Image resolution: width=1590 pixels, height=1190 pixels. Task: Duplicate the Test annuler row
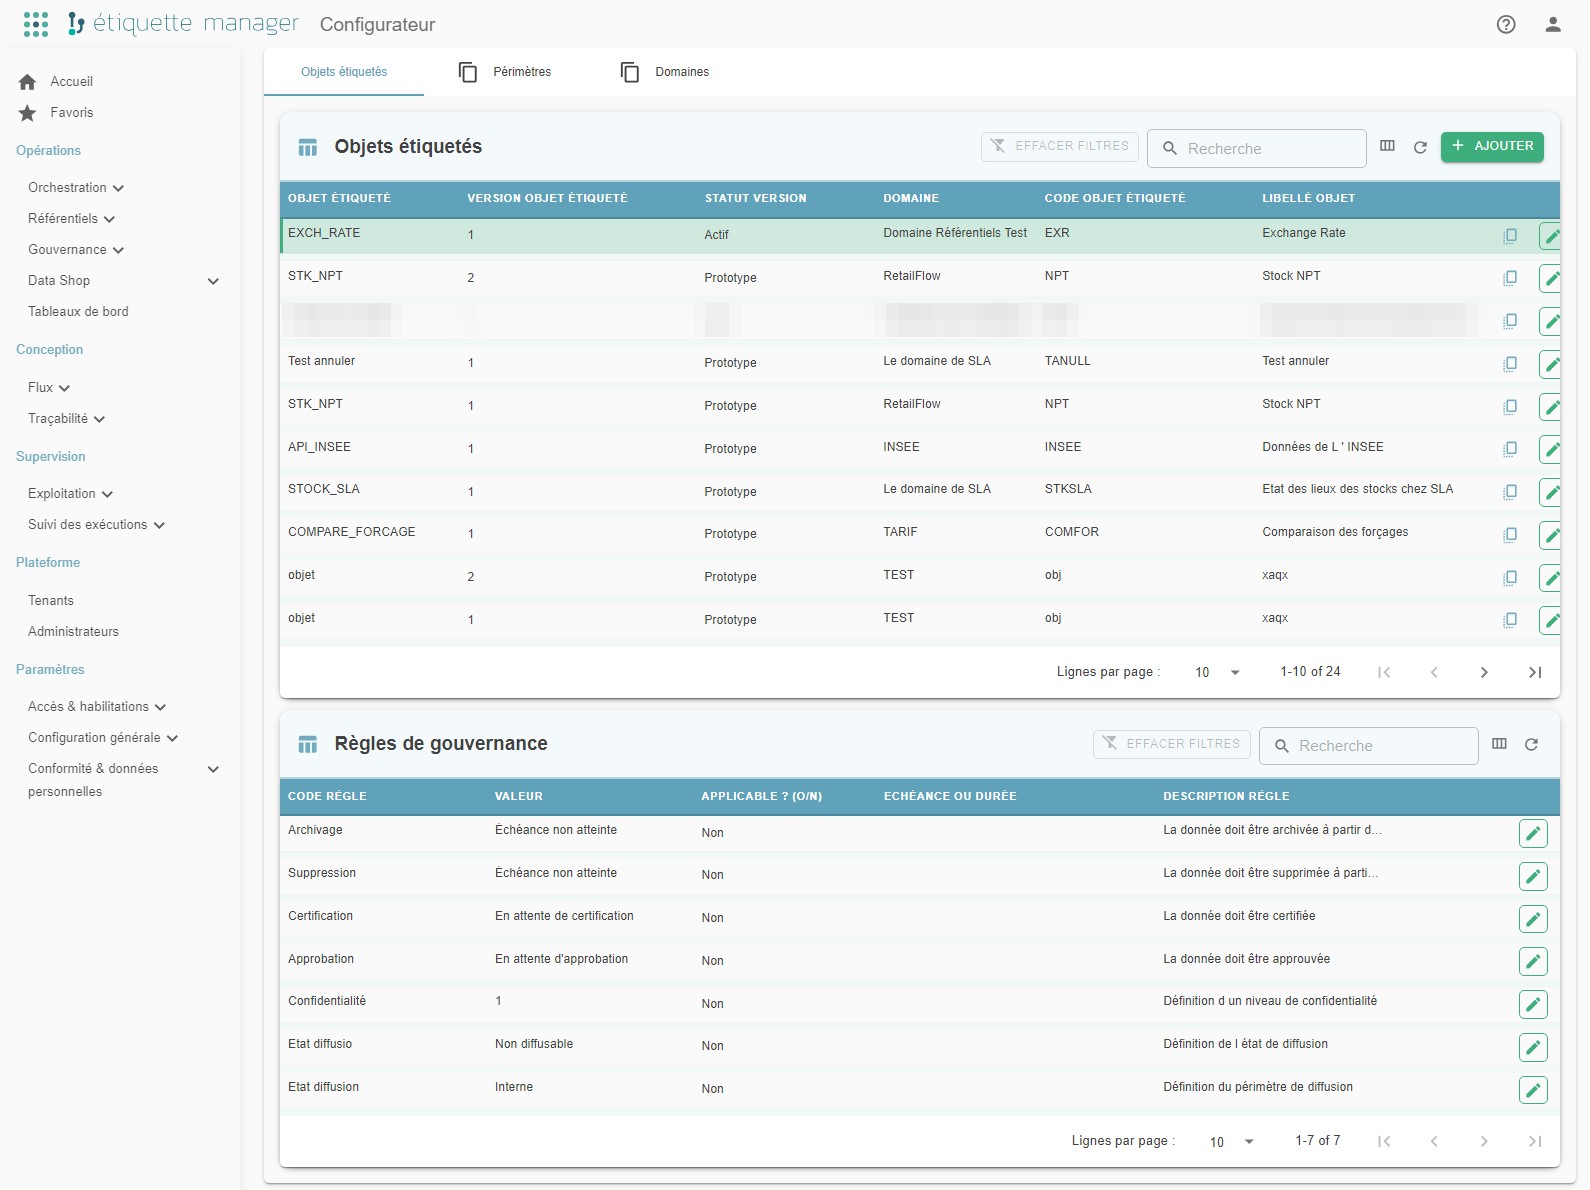[1510, 364]
